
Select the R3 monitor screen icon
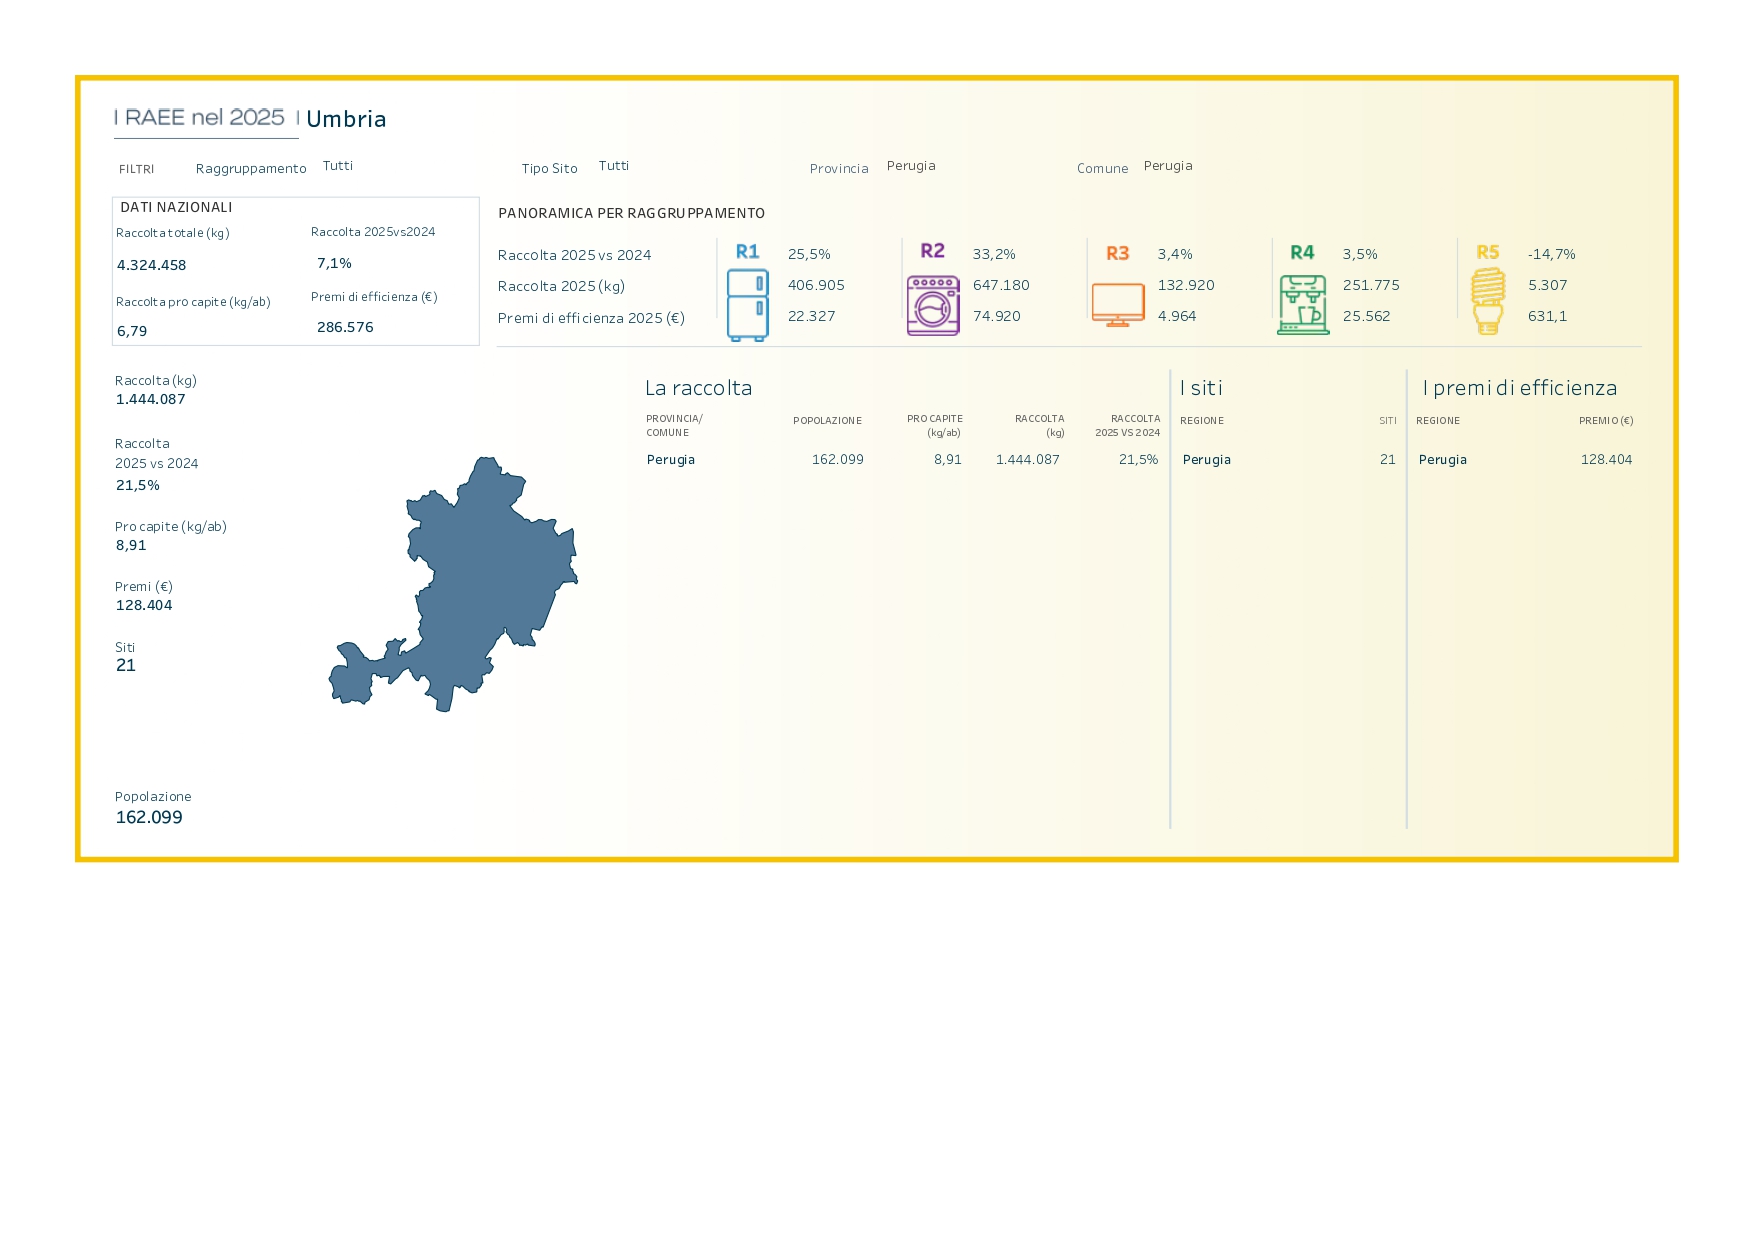pyautogui.click(x=1118, y=305)
